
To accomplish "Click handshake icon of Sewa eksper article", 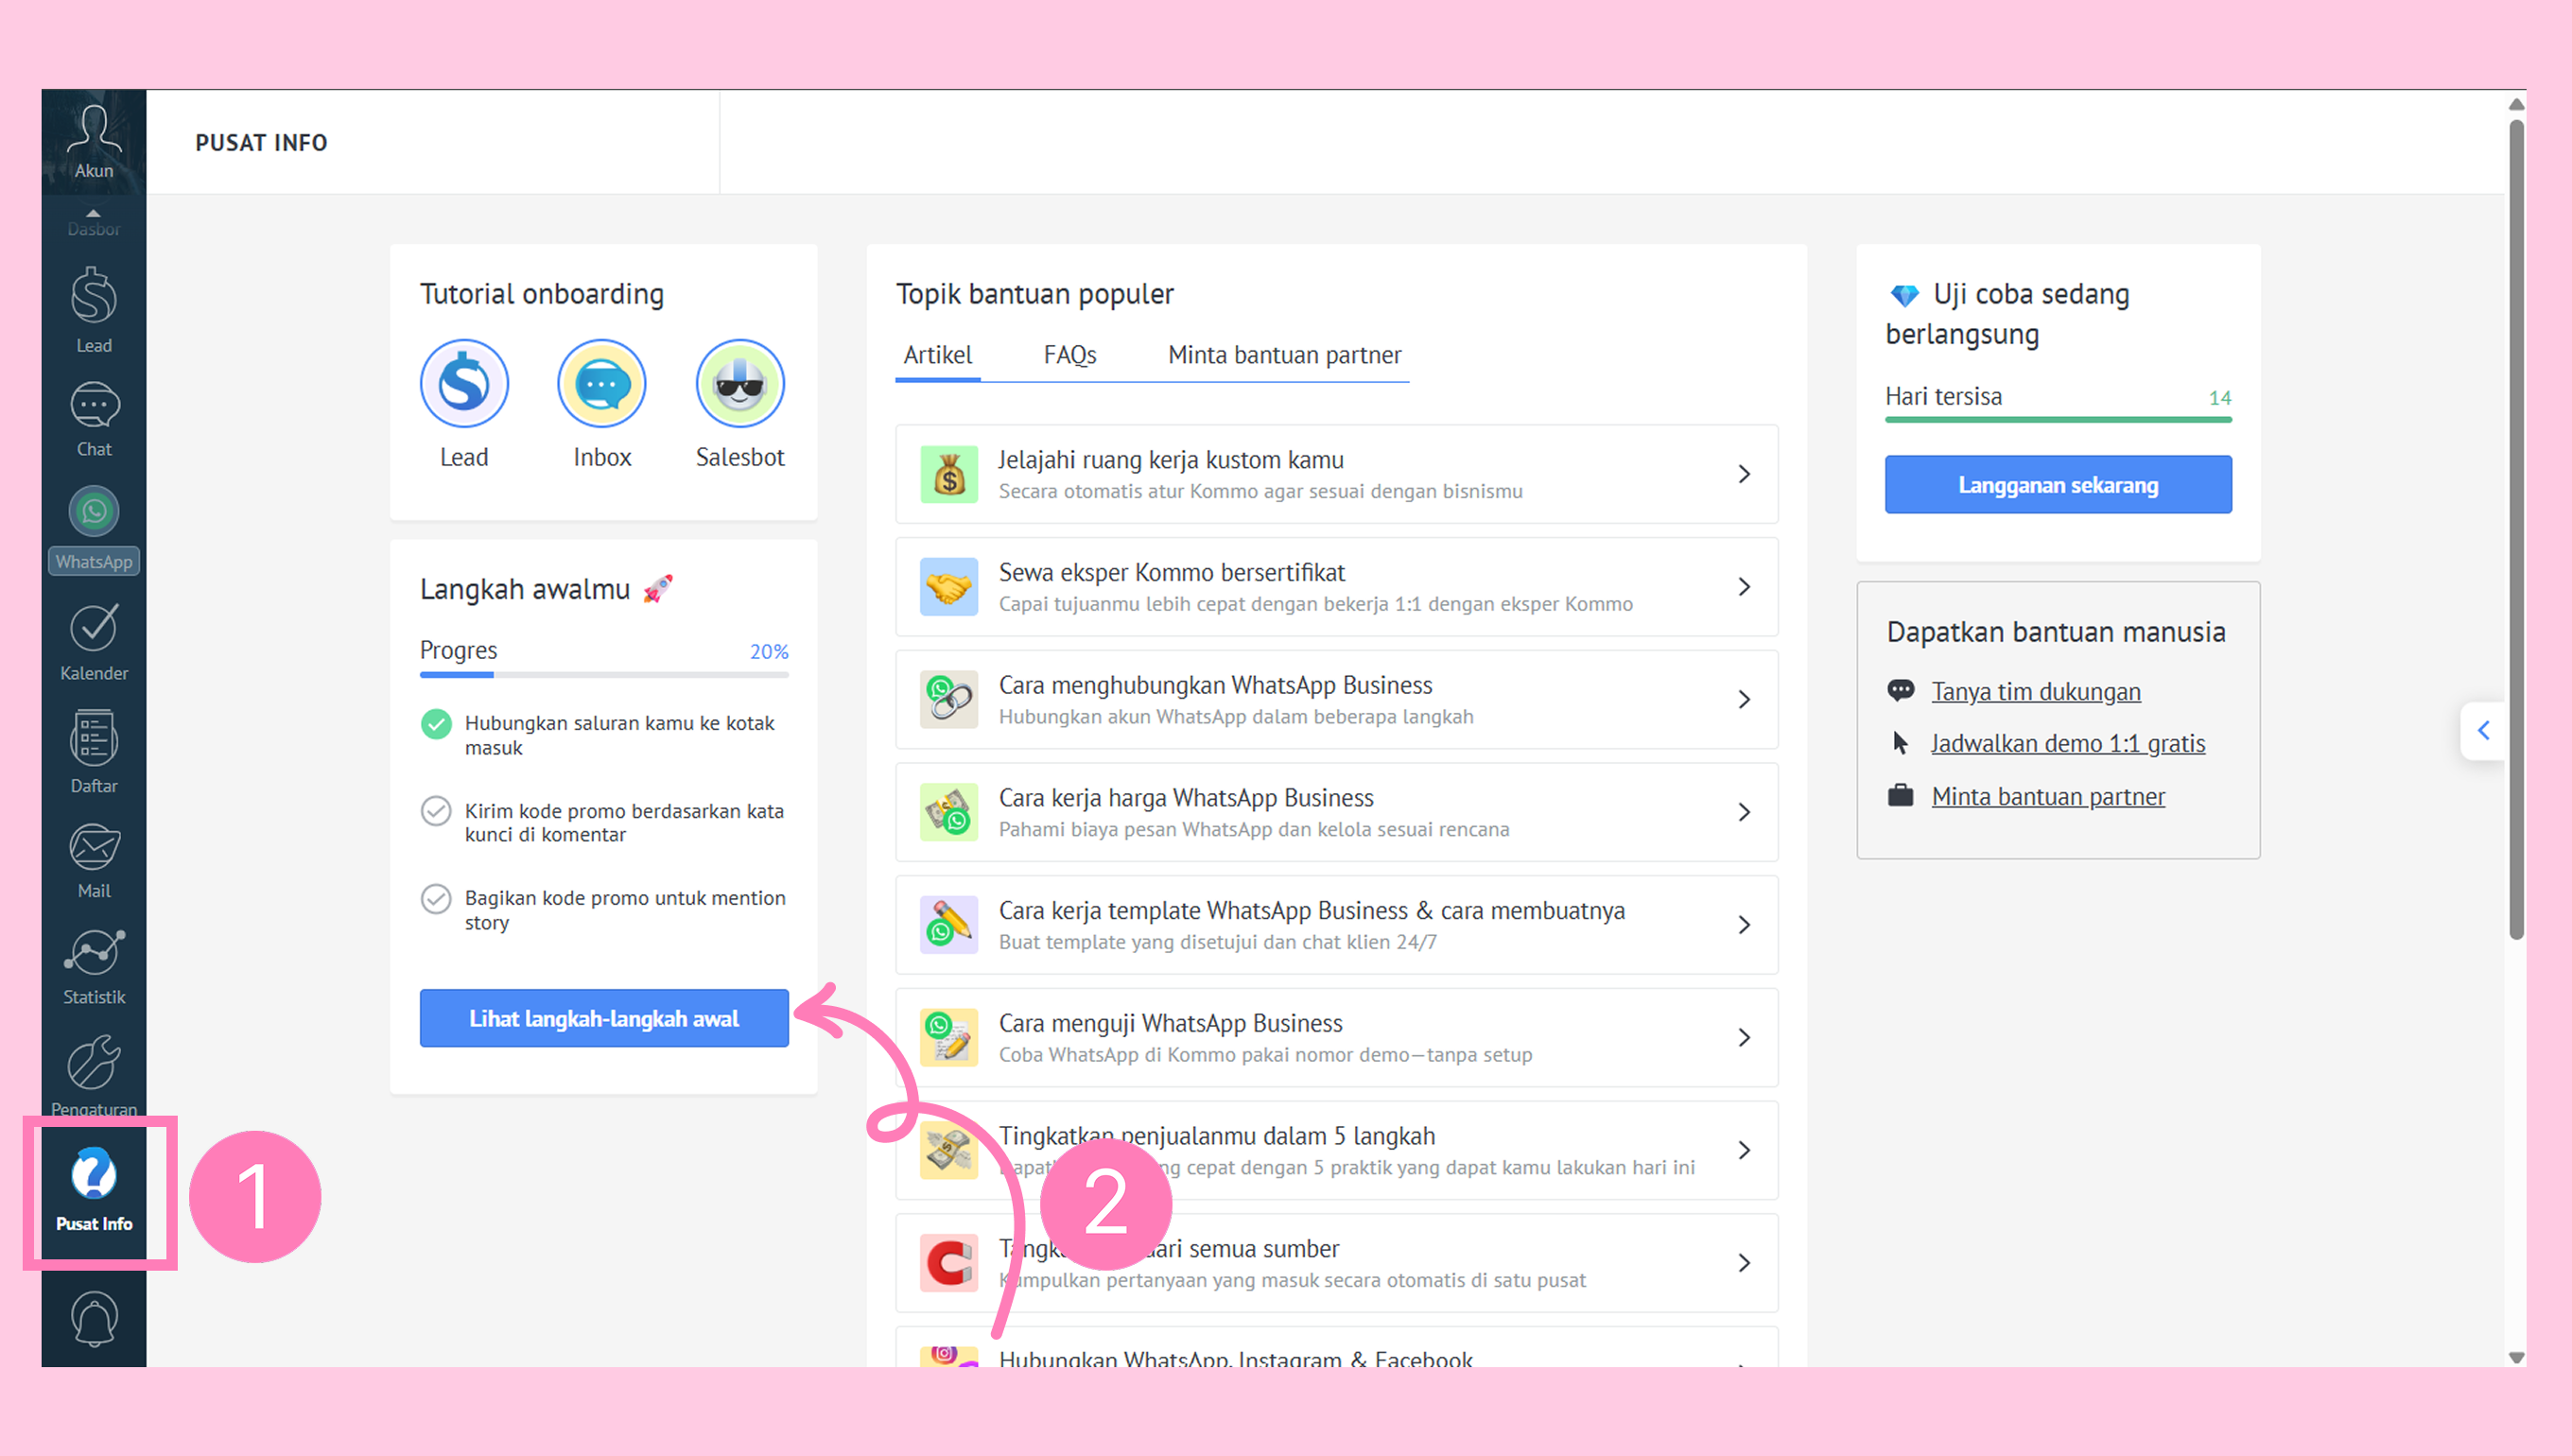I will pyautogui.click(x=949, y=587).
